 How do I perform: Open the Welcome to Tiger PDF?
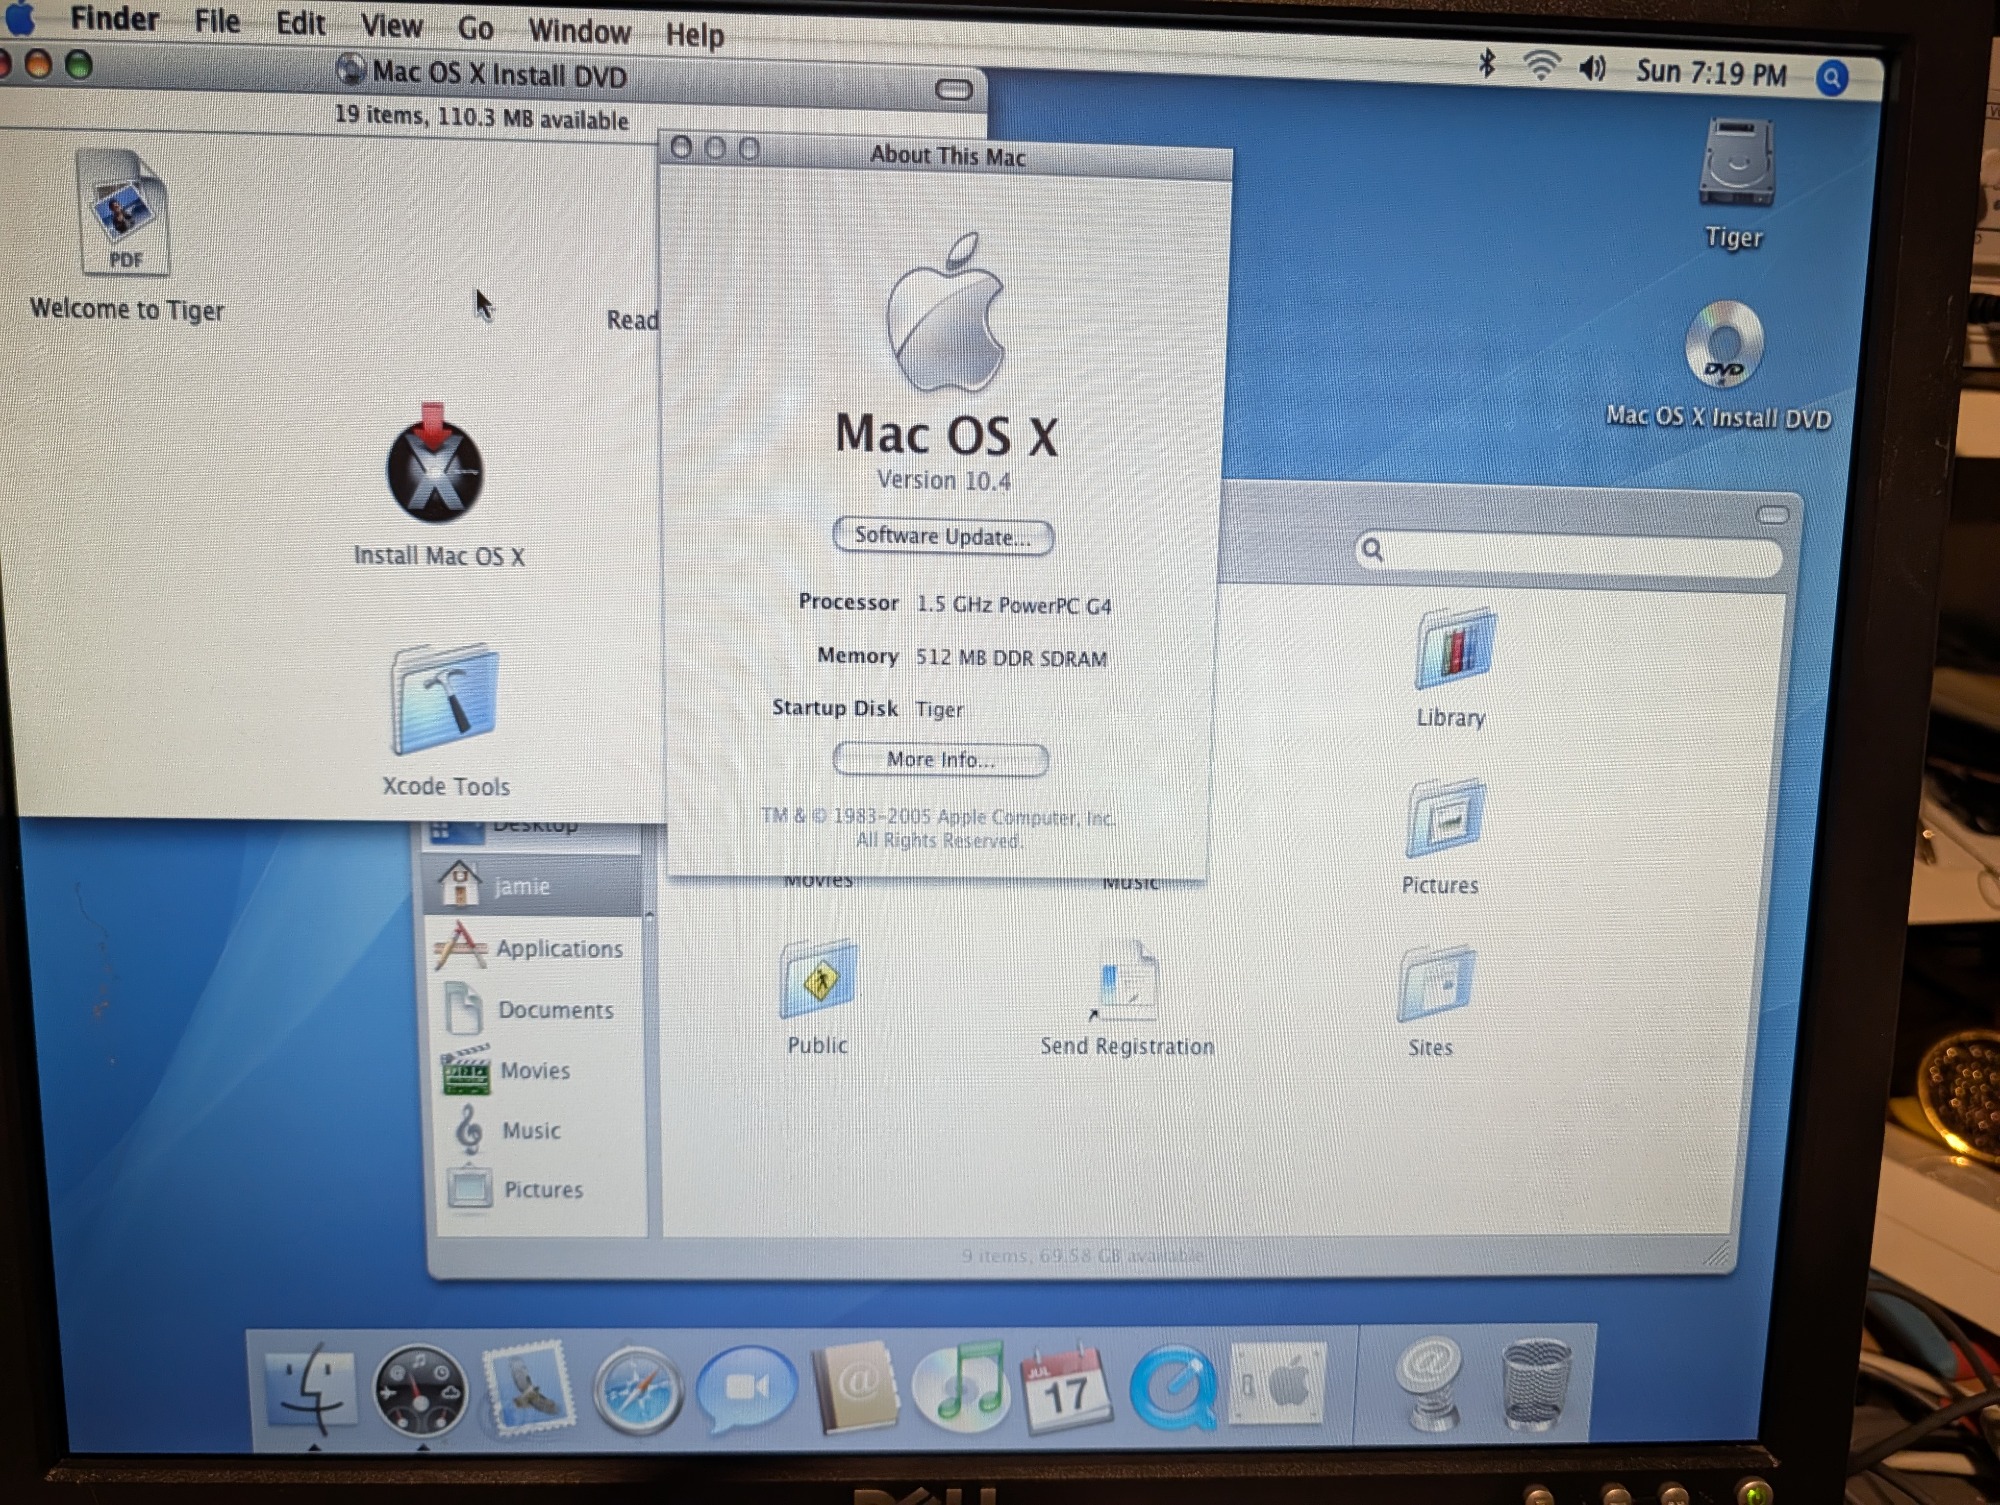click(x=125, y=213)
